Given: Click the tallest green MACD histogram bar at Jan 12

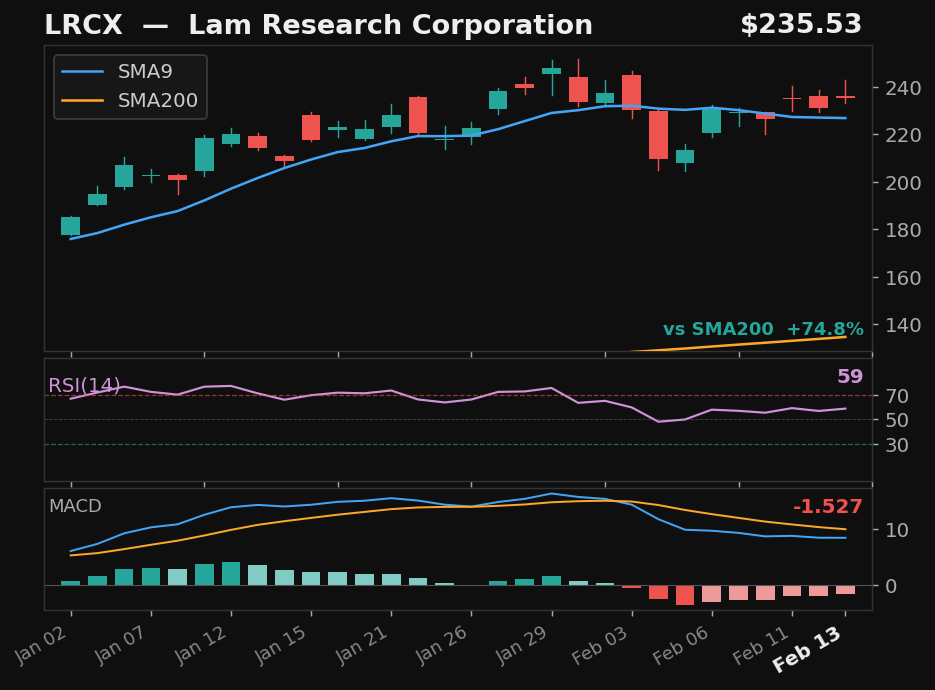Looking at the screenshot, I should click(x=231, y=574).
